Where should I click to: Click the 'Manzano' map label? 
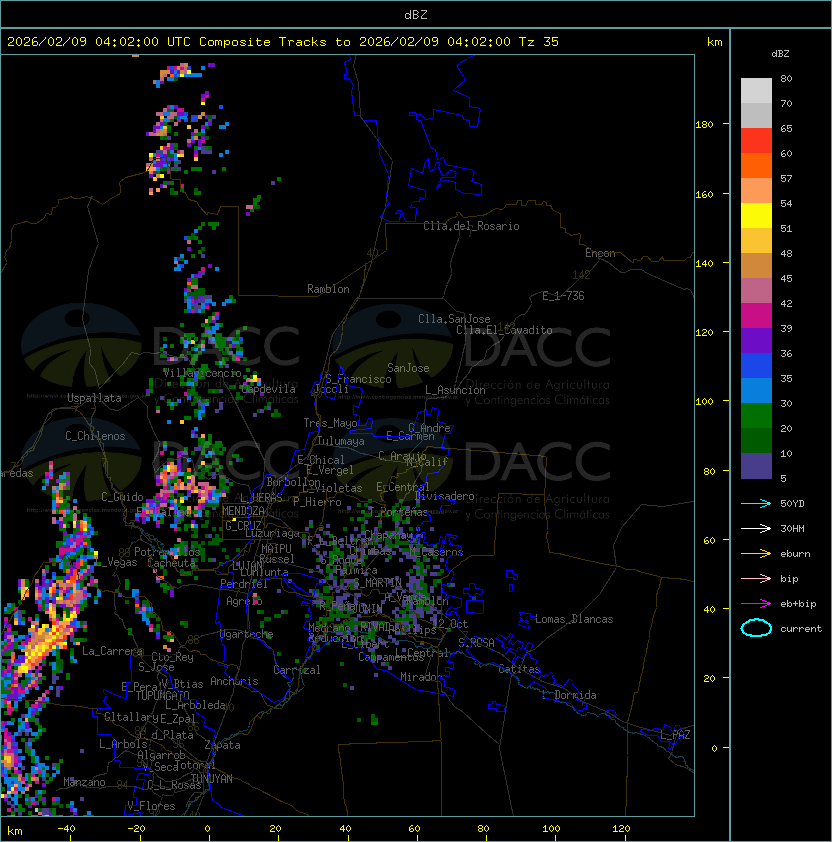[84, 782]
